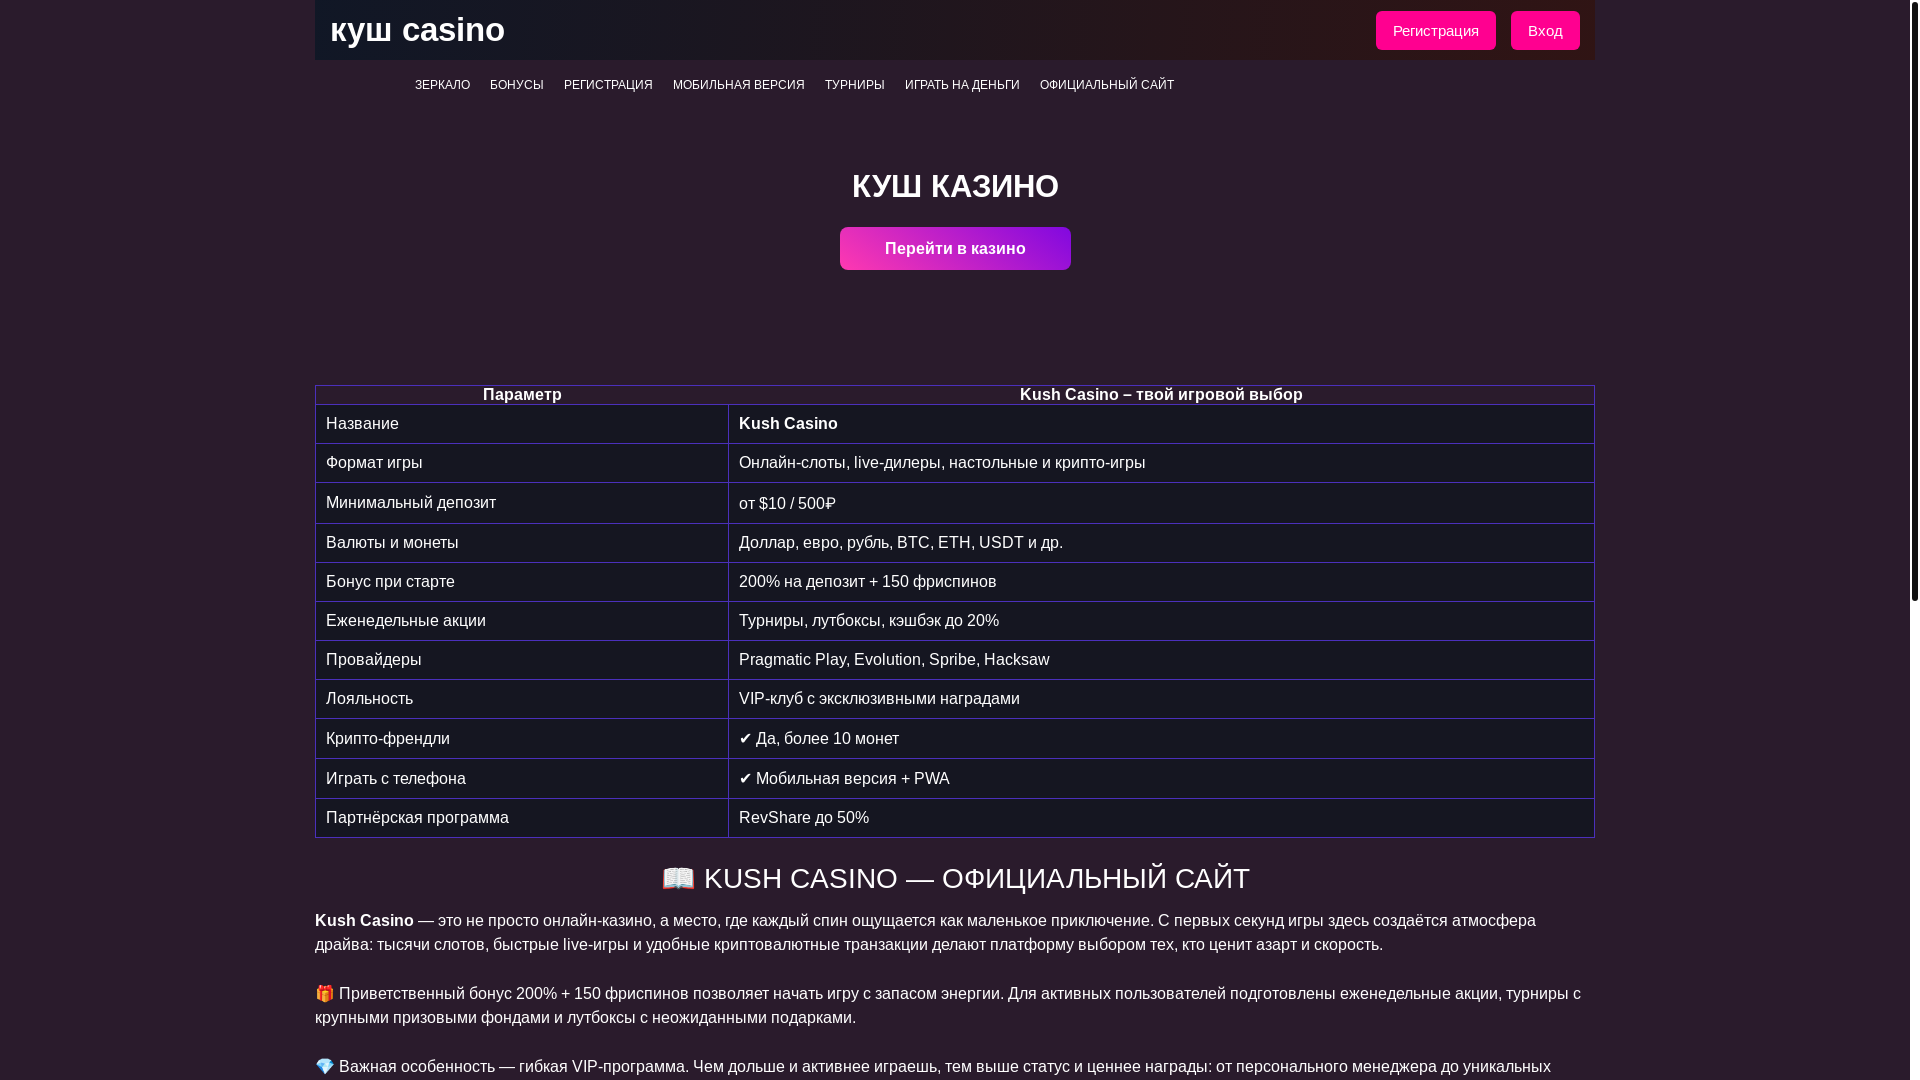Open the ЗЕРКАЛО menu item

coord(442,85)
